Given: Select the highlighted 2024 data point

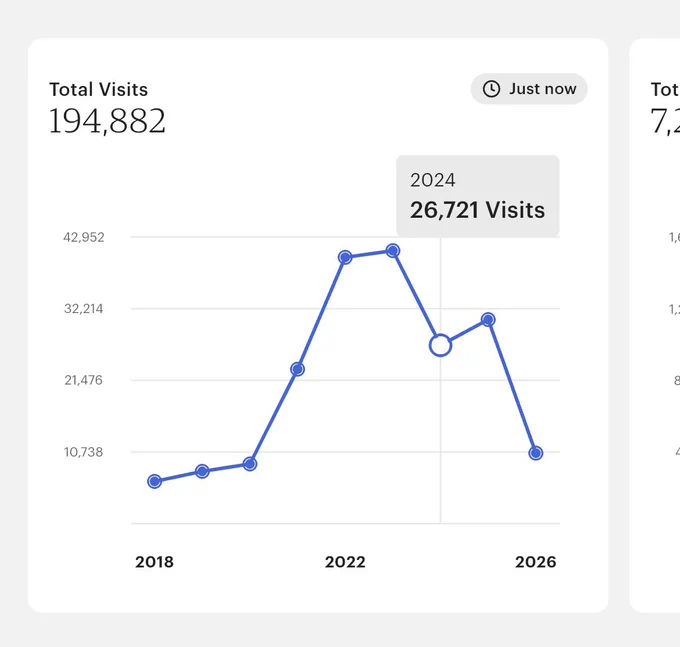Looking at the screenshot, I should (x=440, y=345).
